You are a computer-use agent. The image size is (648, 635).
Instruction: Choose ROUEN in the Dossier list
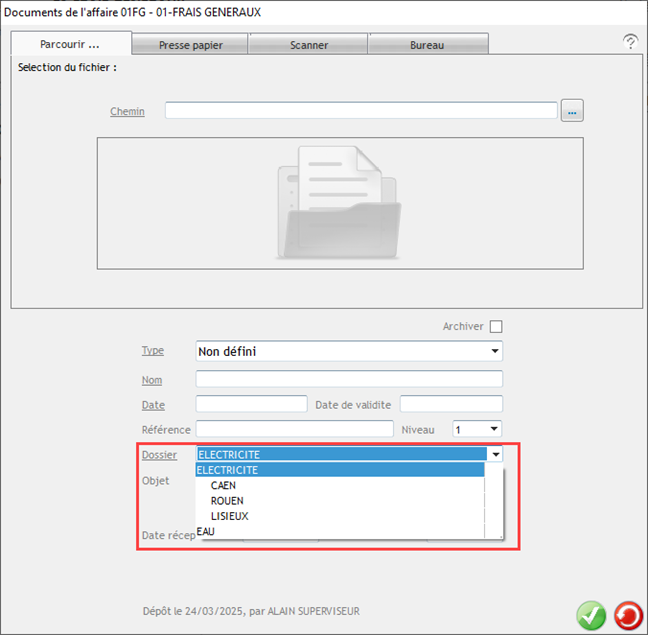tap(227, 501)
